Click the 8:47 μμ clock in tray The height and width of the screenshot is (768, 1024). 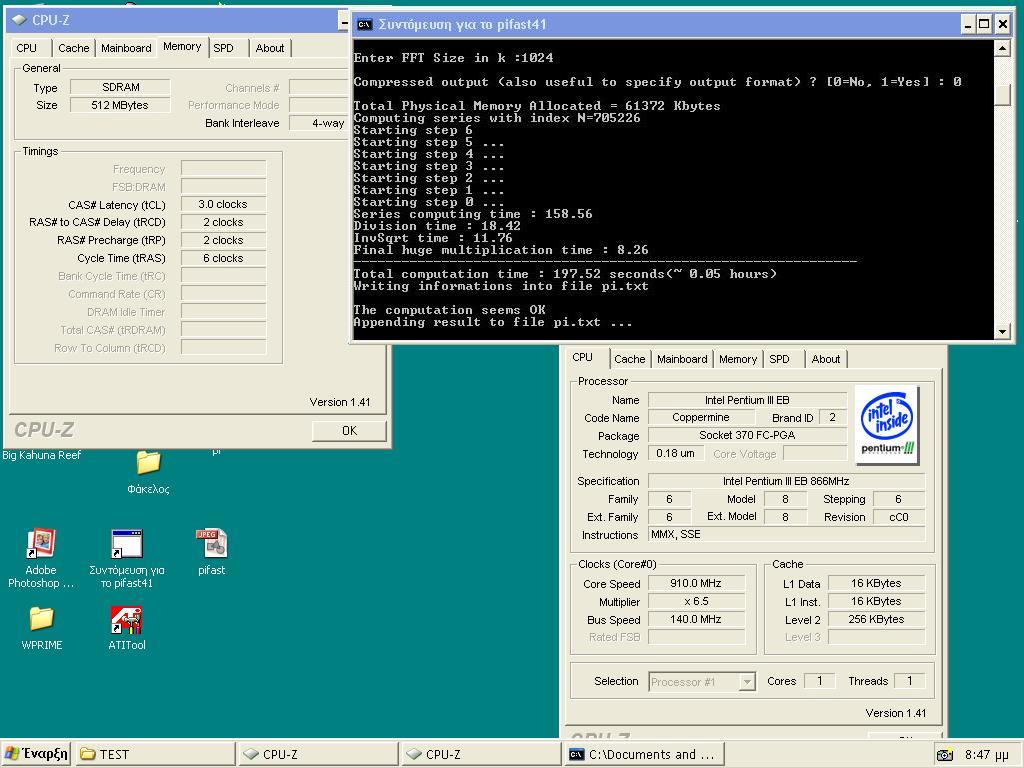click(987, 755)
